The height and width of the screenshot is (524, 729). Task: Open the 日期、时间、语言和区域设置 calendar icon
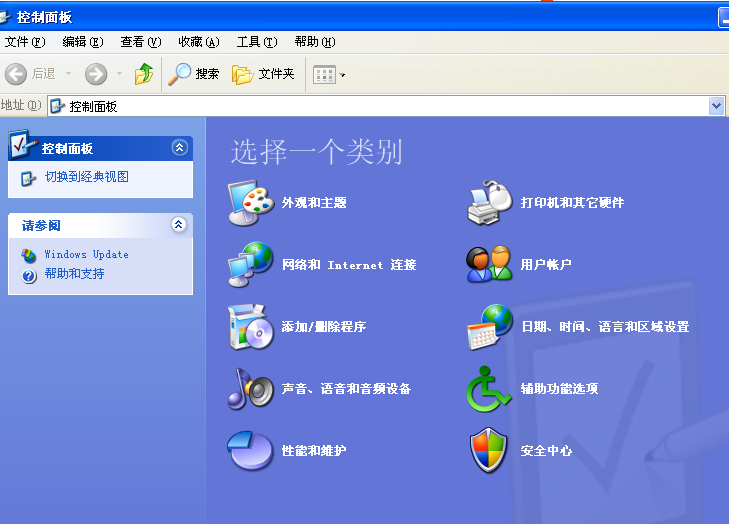(x=490, y=327)
